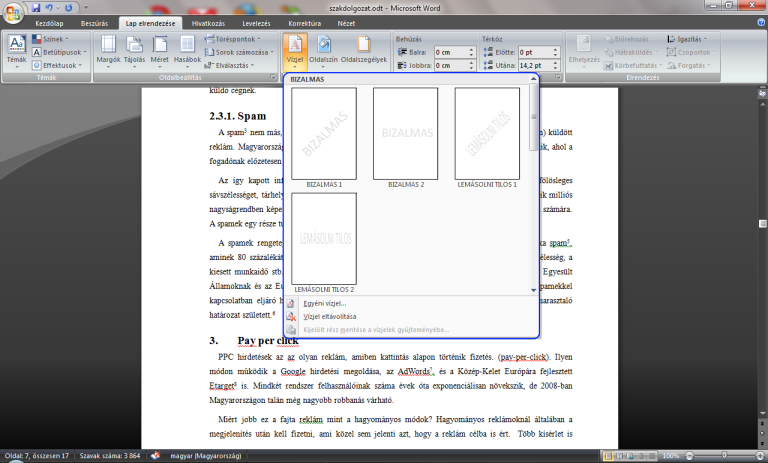
Task: Switch to Kezdőlap tab
Action: (49, 23)
